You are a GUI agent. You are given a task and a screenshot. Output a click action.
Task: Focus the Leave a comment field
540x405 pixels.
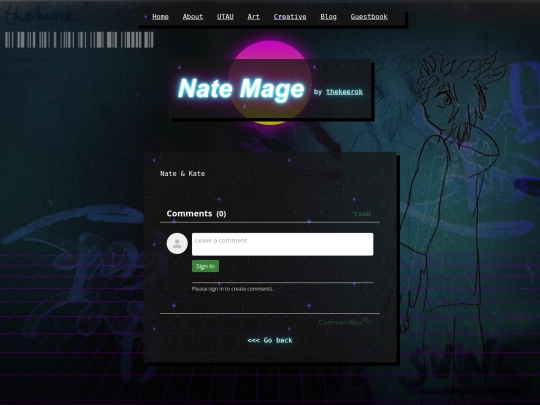tap(282, 244)
